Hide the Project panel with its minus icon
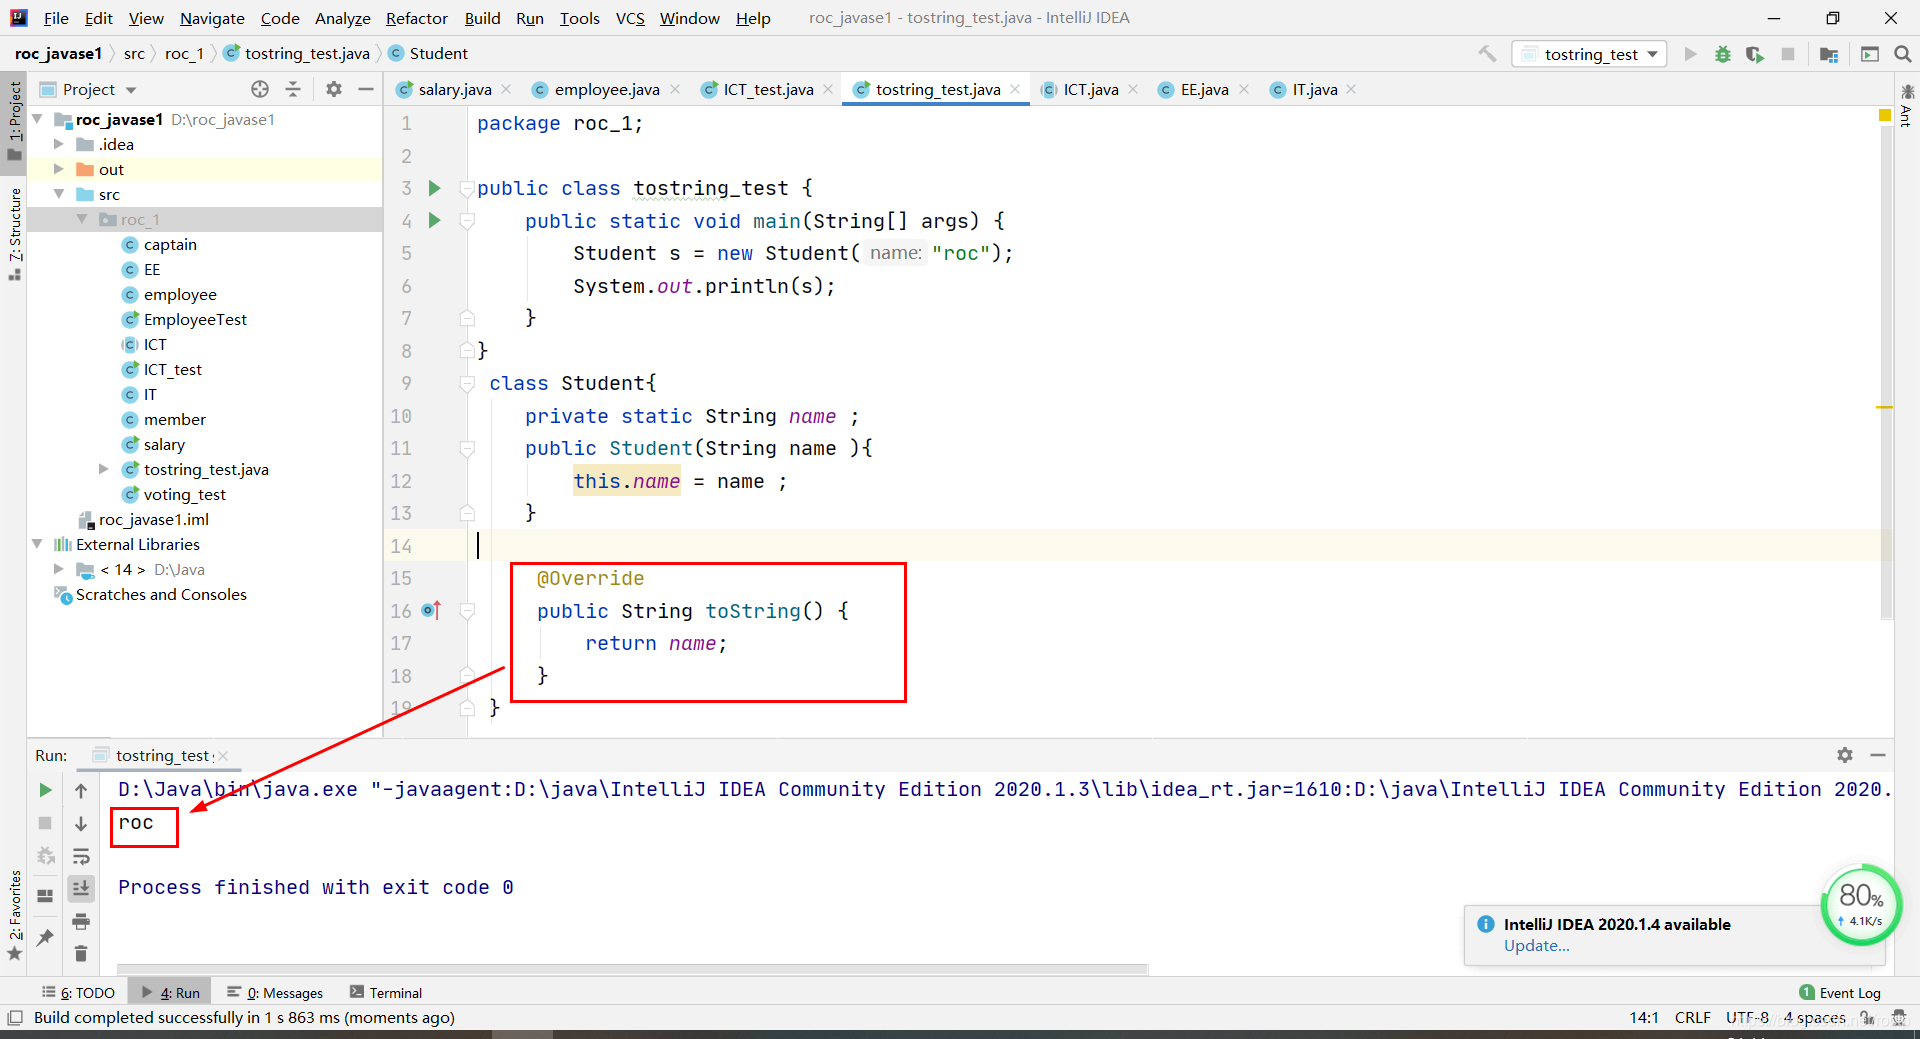 pyautogui.click(x=366, y=89)
